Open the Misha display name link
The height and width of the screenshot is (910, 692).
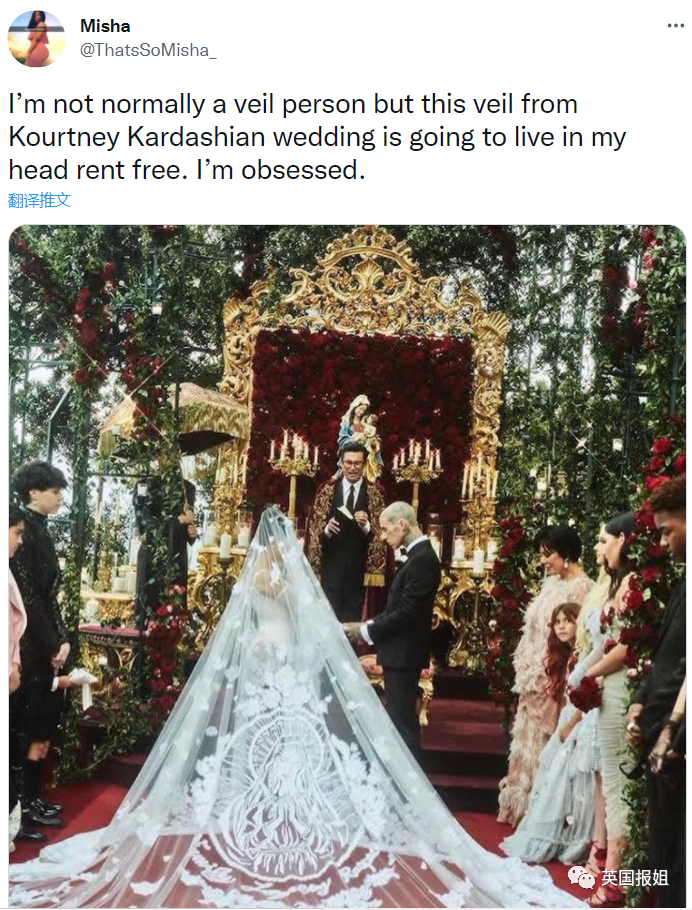click(105, 26)
